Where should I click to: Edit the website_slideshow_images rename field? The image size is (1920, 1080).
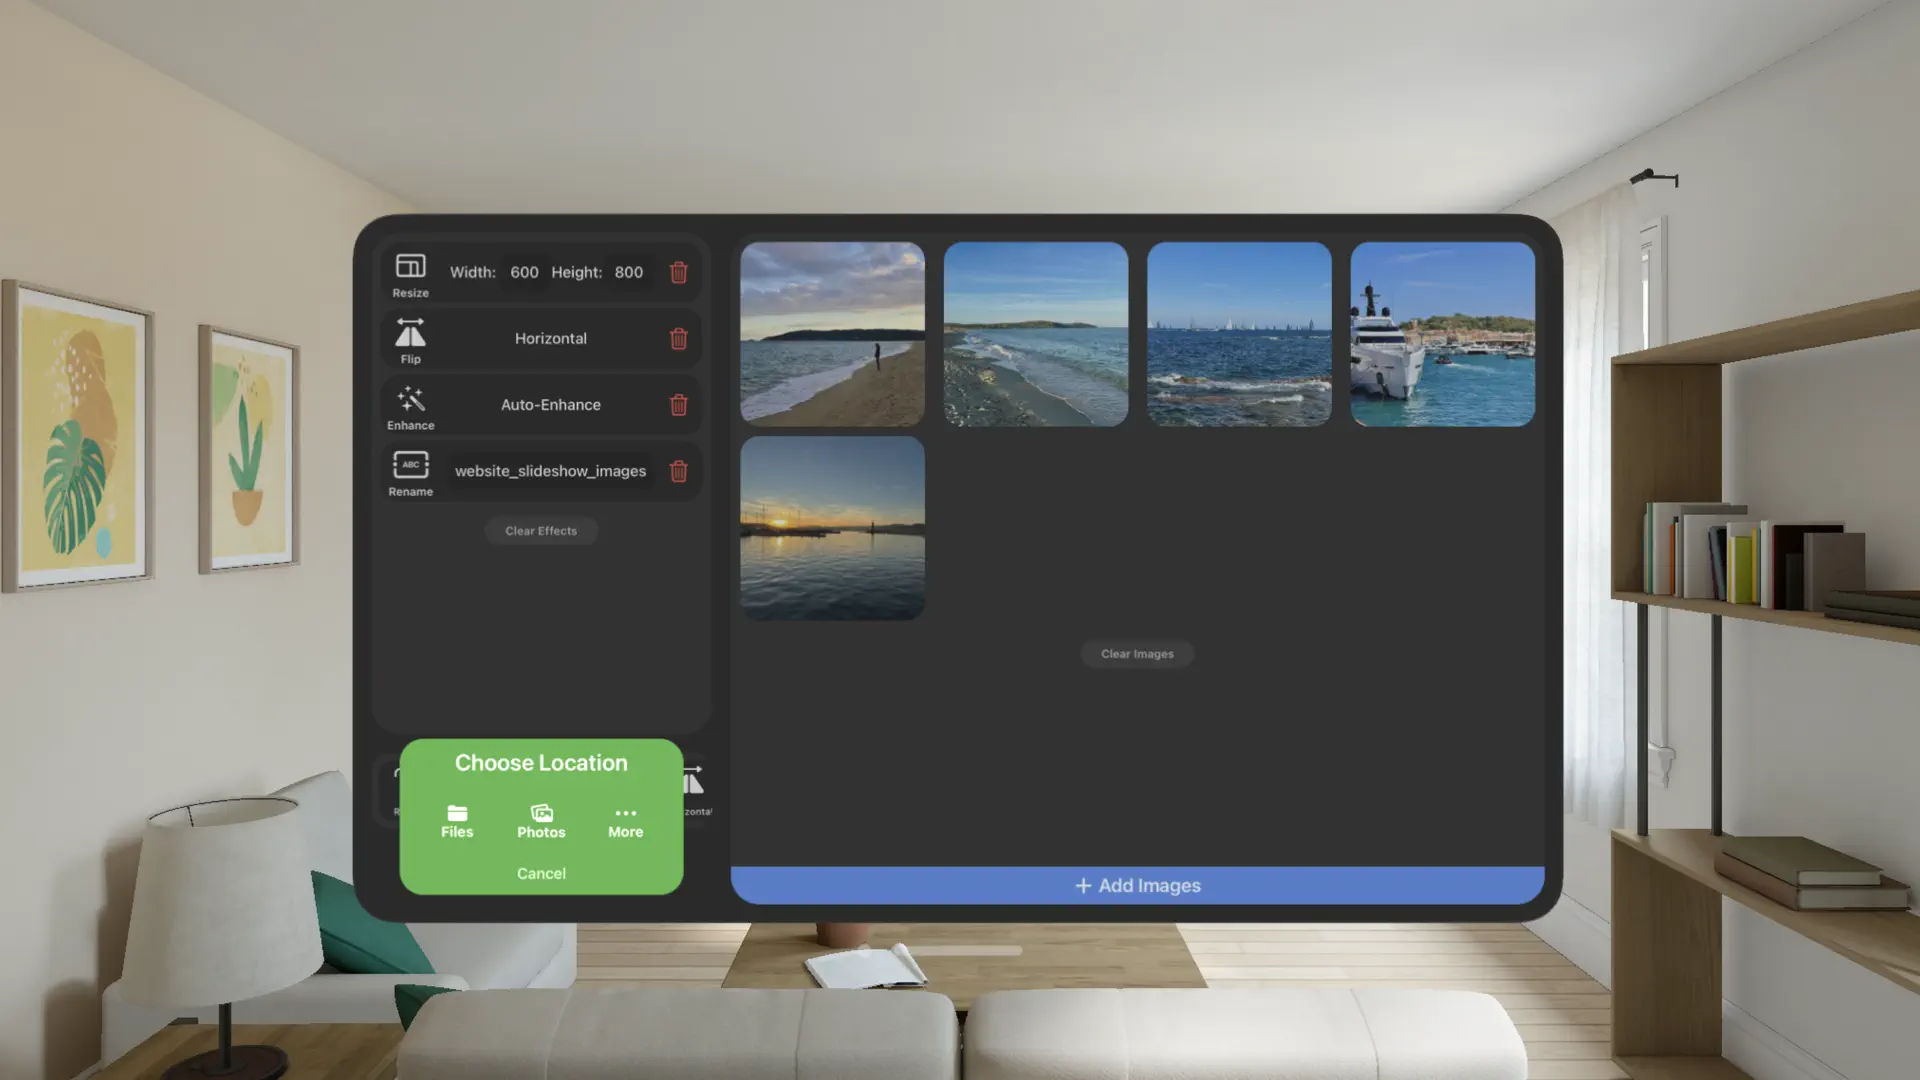pyautogui.click(x=550, y=470)
